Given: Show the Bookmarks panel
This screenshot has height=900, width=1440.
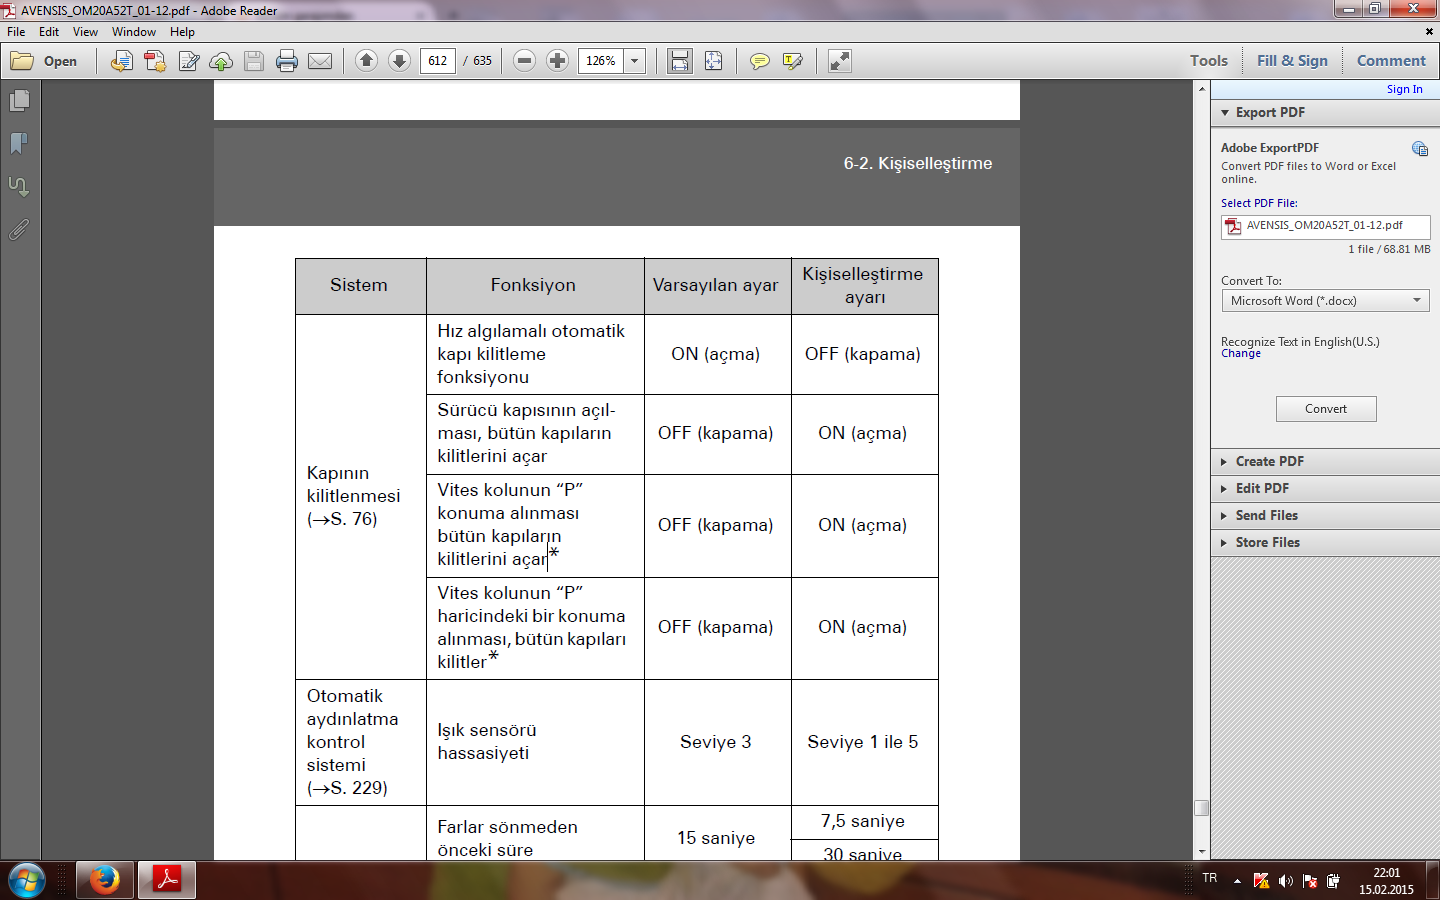Looking at the screenshot, I should 19,144.
